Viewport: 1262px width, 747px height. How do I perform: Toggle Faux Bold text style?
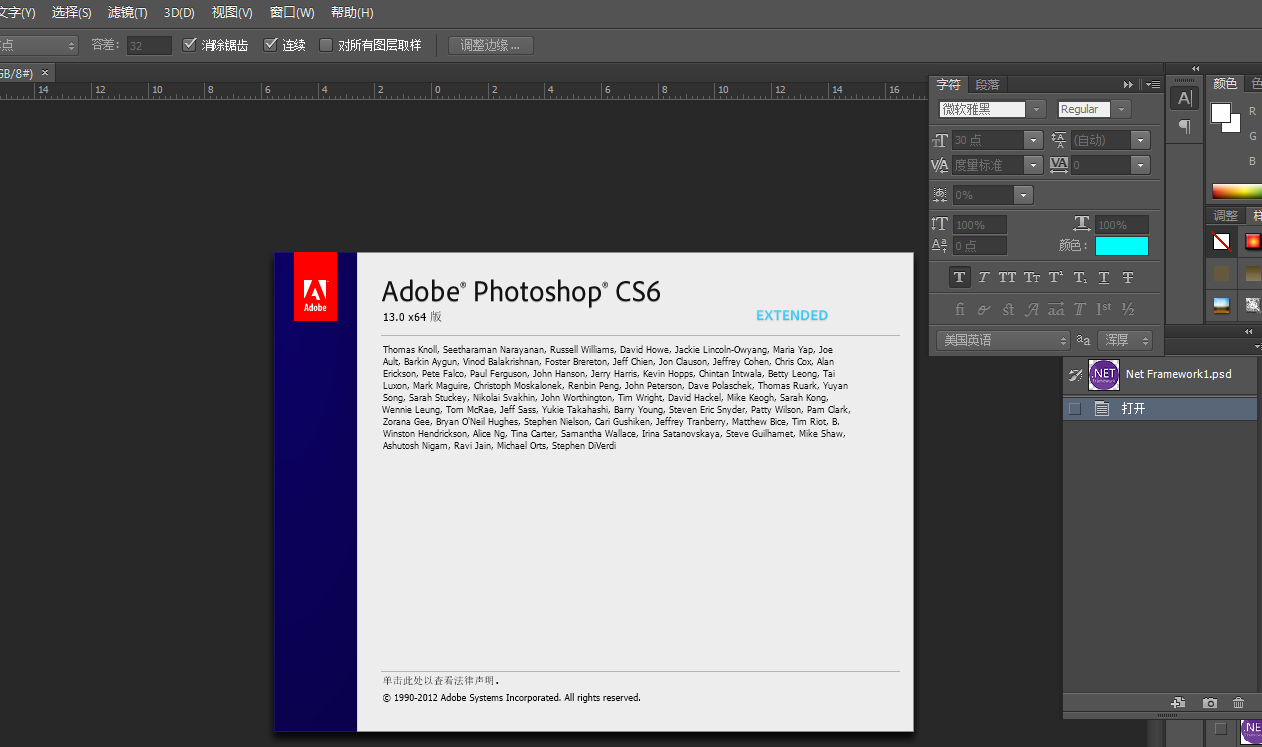(960, 277)
